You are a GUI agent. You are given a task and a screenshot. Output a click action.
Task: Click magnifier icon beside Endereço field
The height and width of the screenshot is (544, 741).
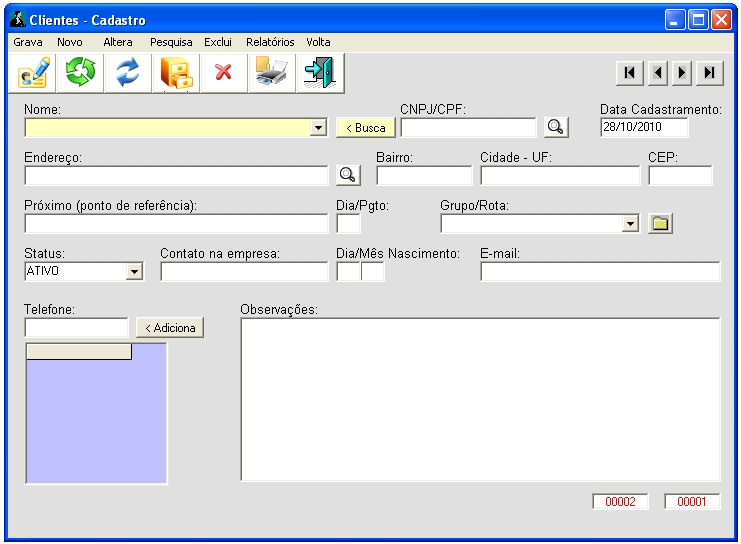click(347, 175)
